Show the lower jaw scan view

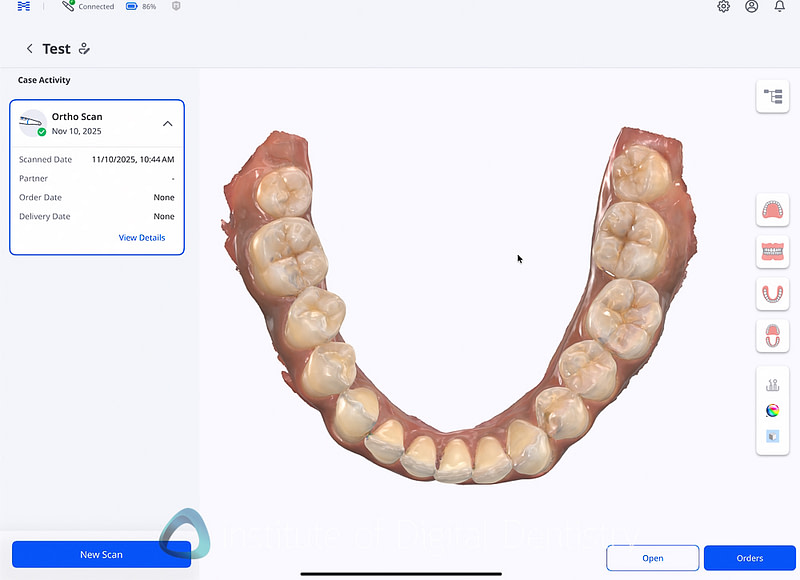(x=772, y=294)
